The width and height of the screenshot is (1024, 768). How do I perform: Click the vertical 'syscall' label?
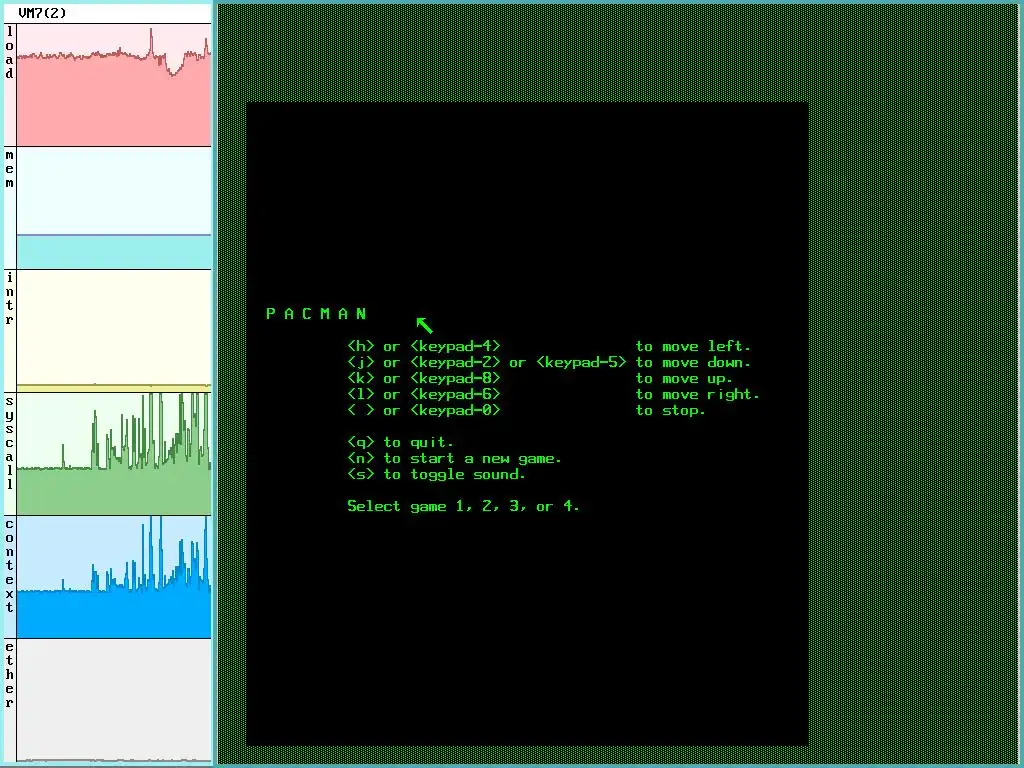pyautogui.click(x=9, y=443)
